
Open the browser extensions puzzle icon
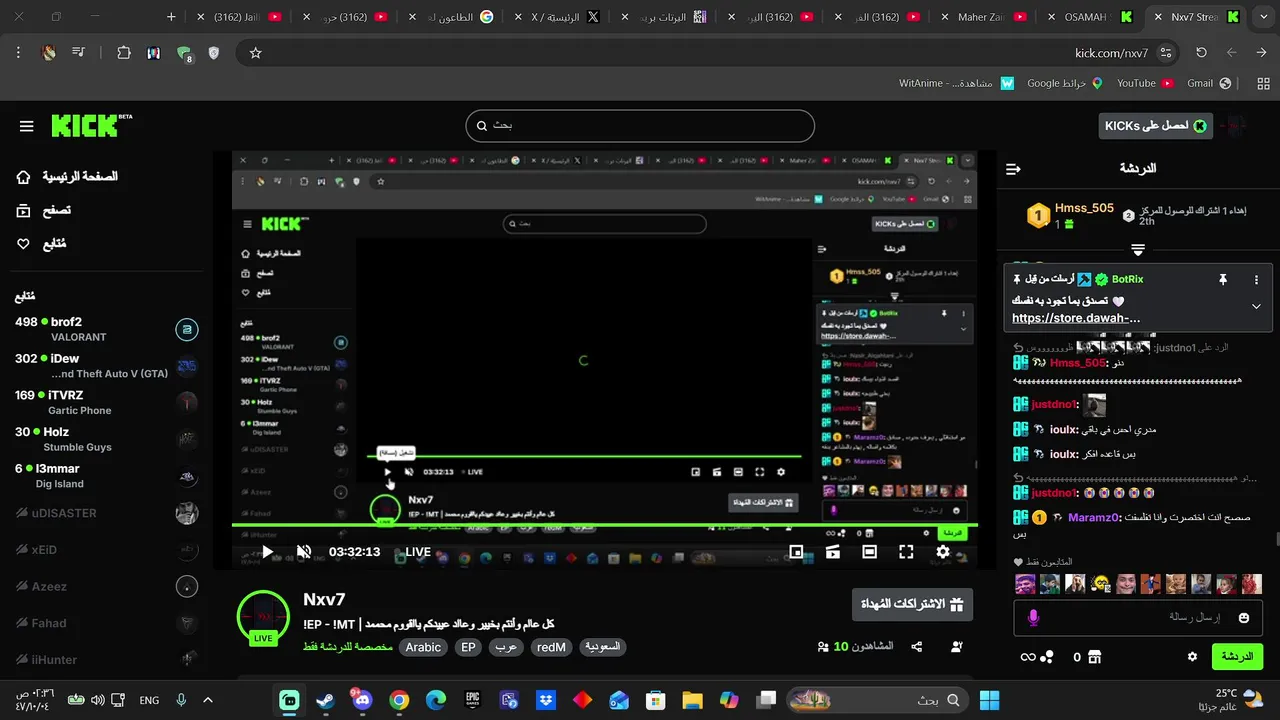124,53
